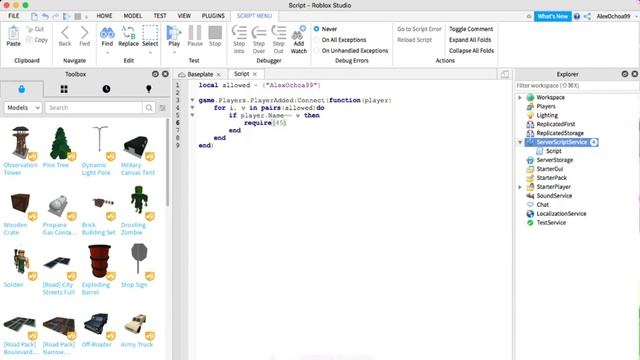Click the Cut button
Image resolution: width=640 pixels, height=360 pixels.
click(35, 29)
